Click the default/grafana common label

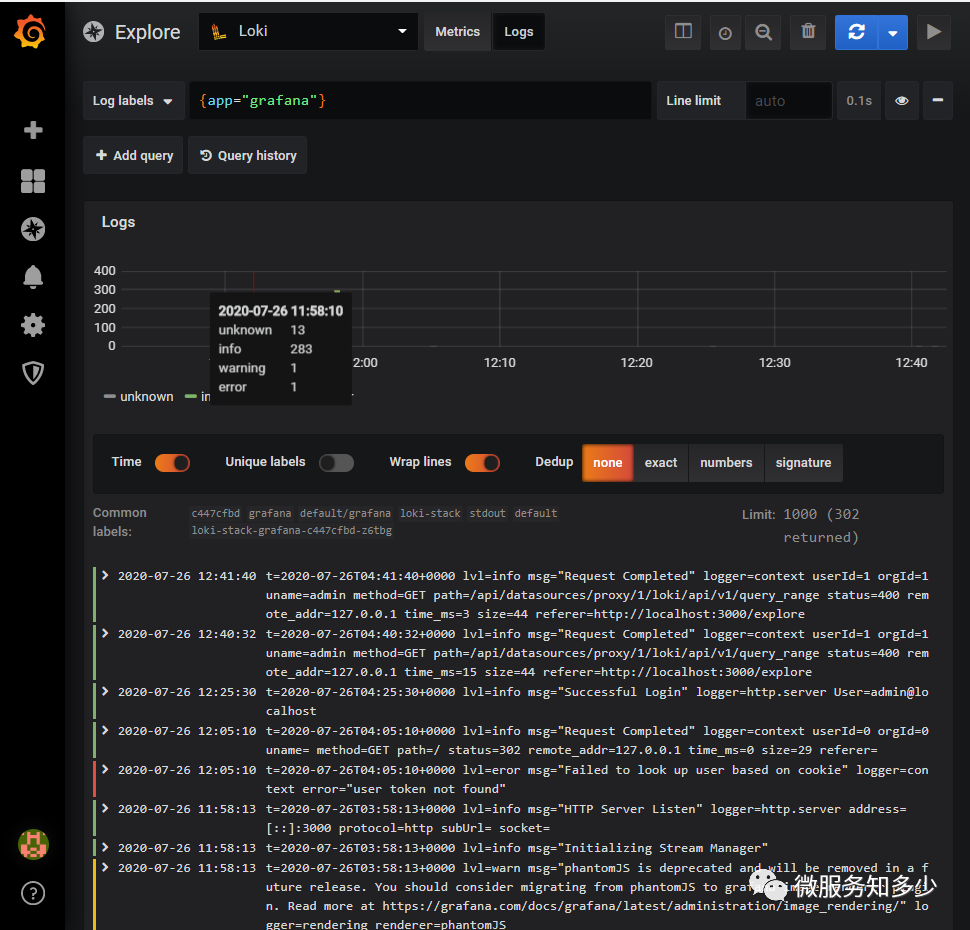345,513
